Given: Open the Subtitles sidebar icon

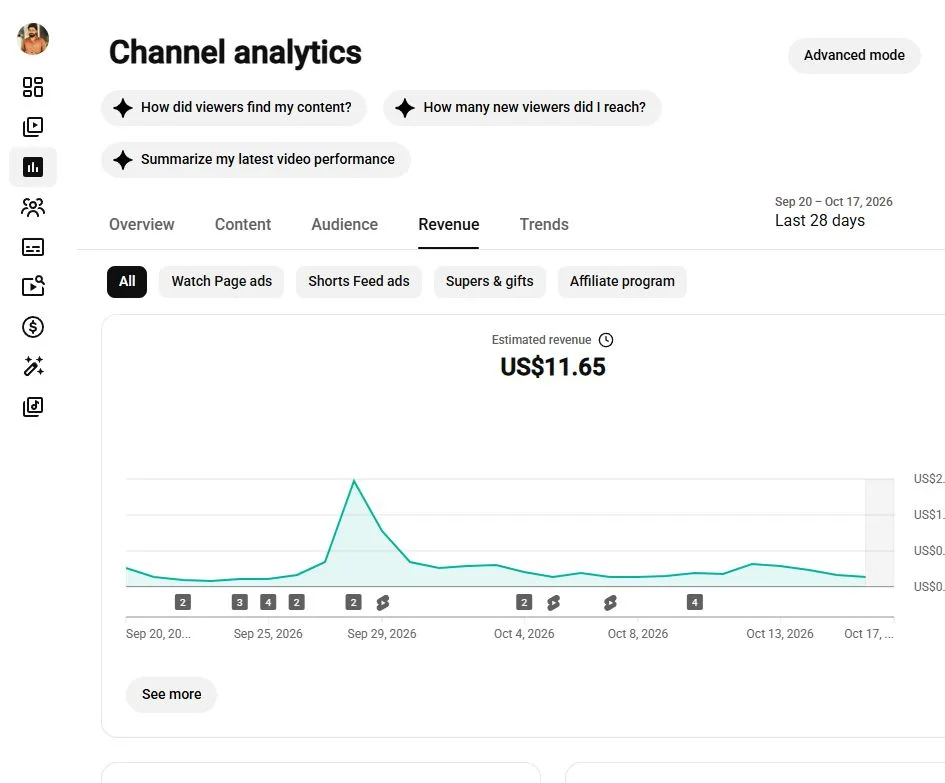Looking at the screenshot, I should point(33,247).
